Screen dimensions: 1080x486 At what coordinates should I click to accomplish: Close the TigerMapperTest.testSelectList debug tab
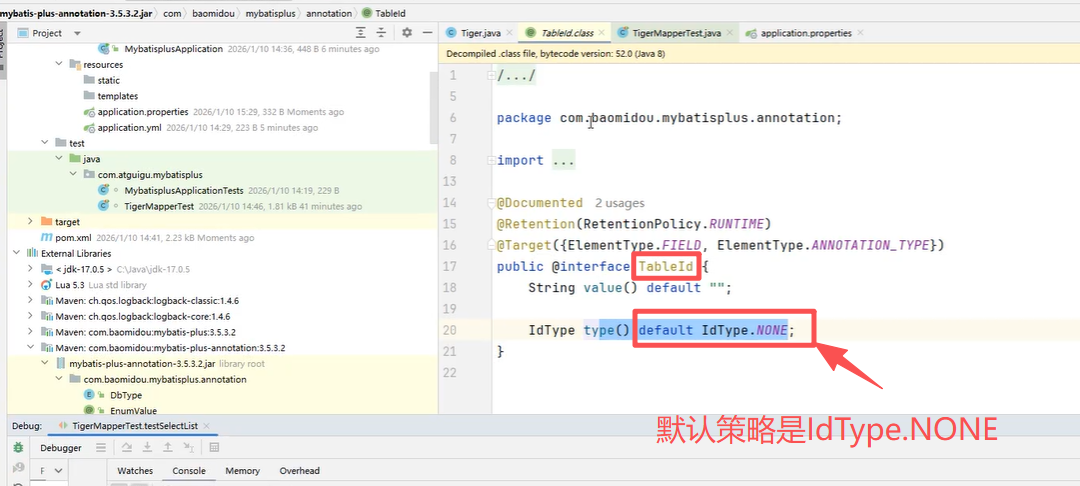click(207, 426)
